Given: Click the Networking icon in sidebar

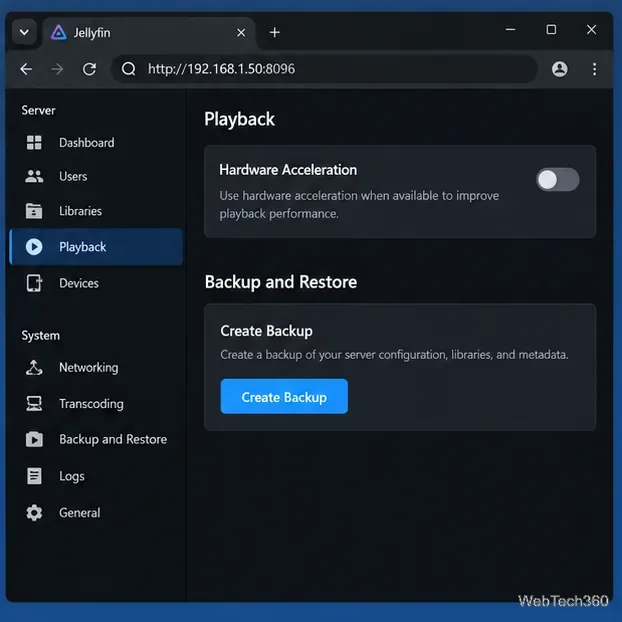Looking at the screenshot, I should [x=34, y=367].
